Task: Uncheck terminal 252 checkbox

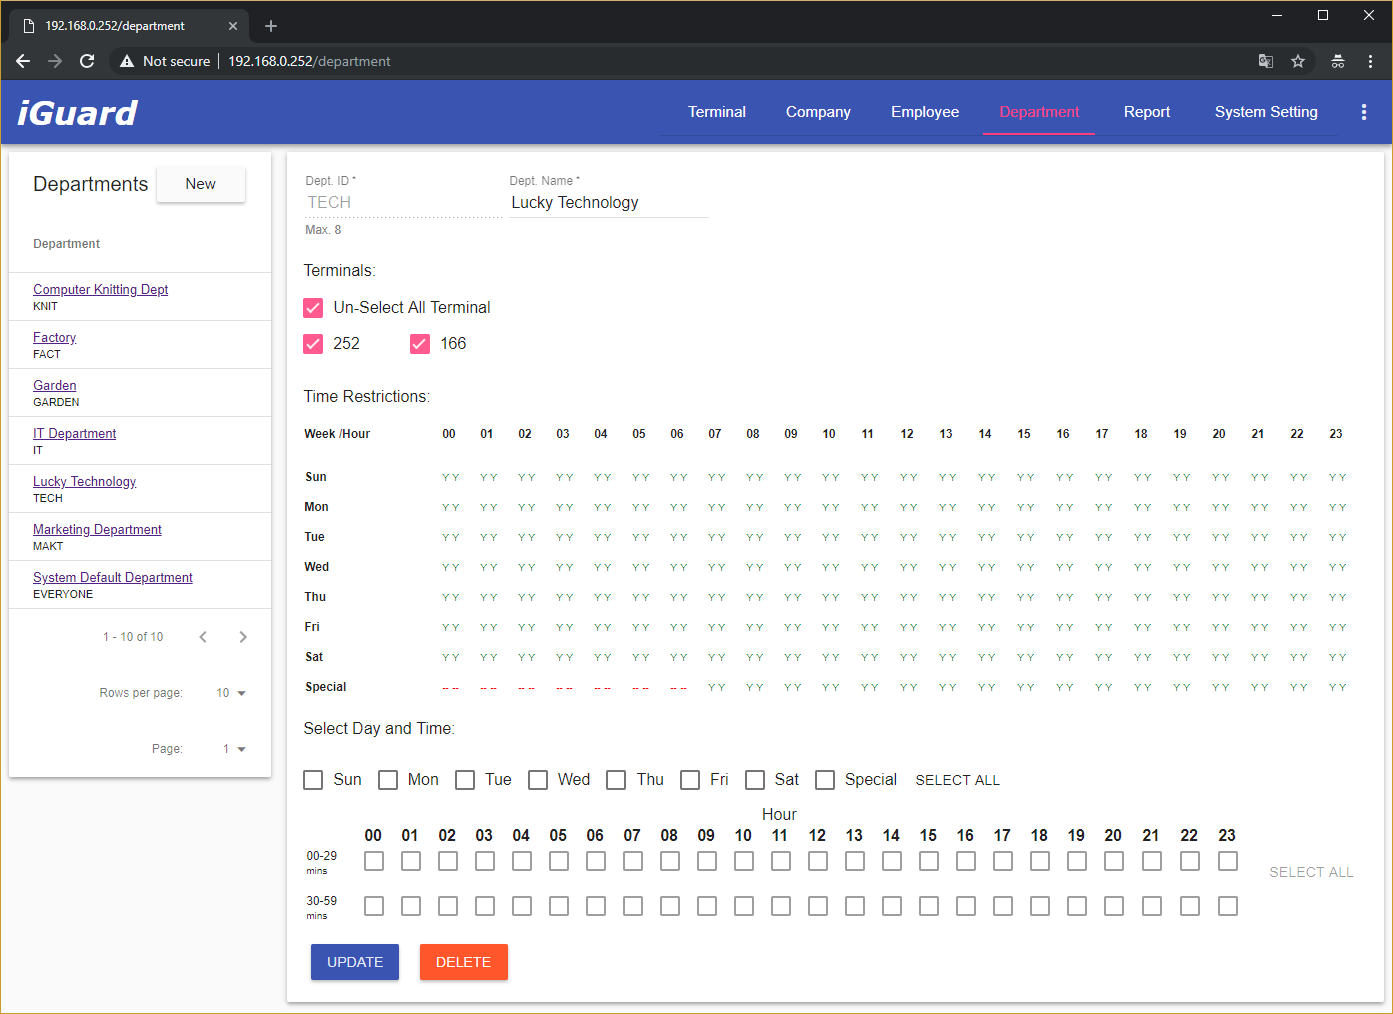Action: pos(313,344)
